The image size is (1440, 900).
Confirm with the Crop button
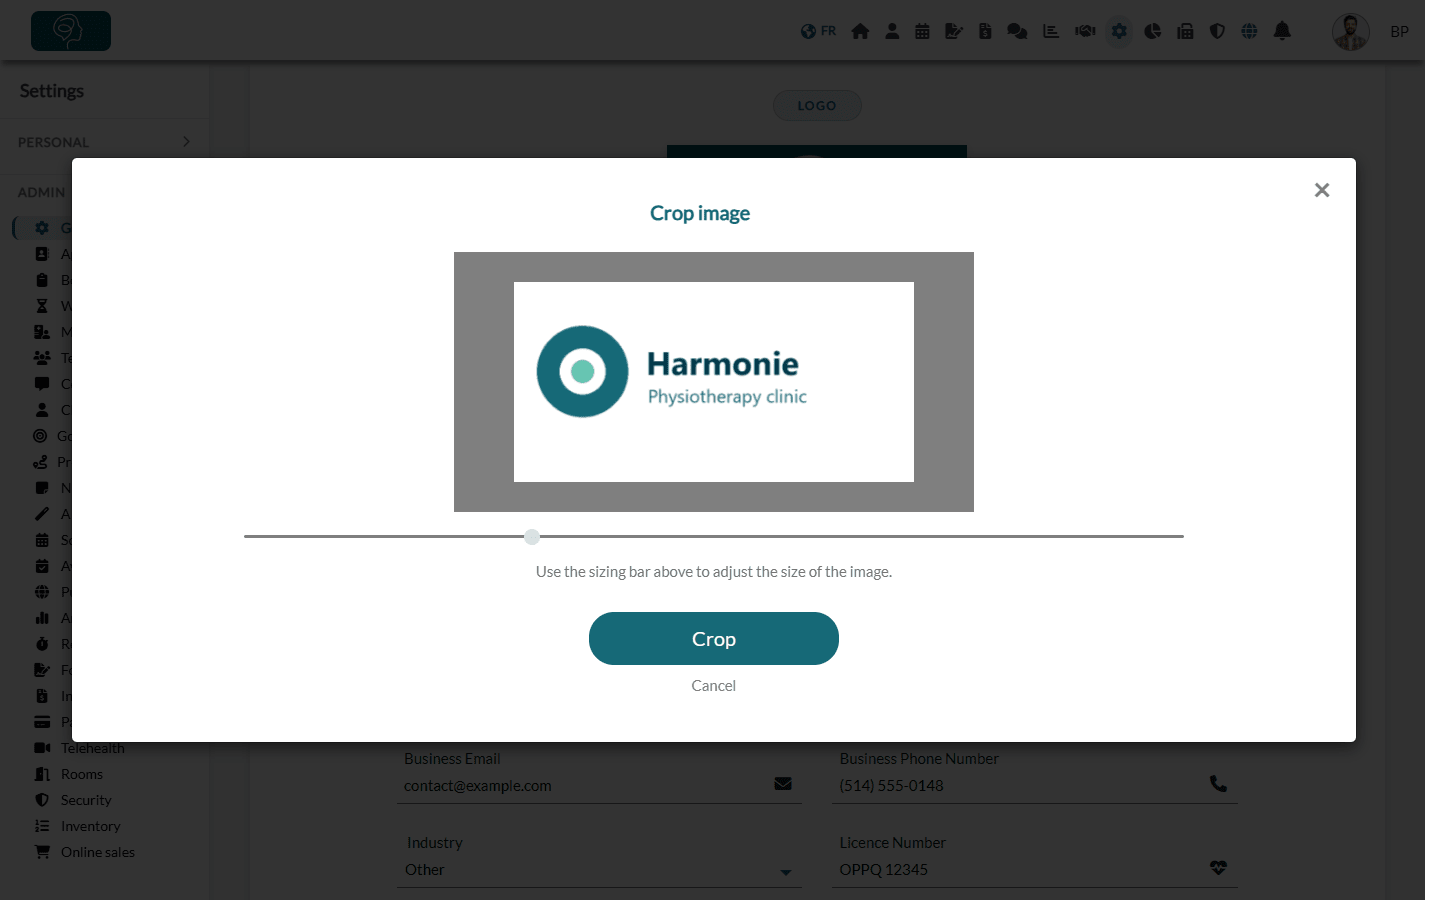(x=714, y=639)
